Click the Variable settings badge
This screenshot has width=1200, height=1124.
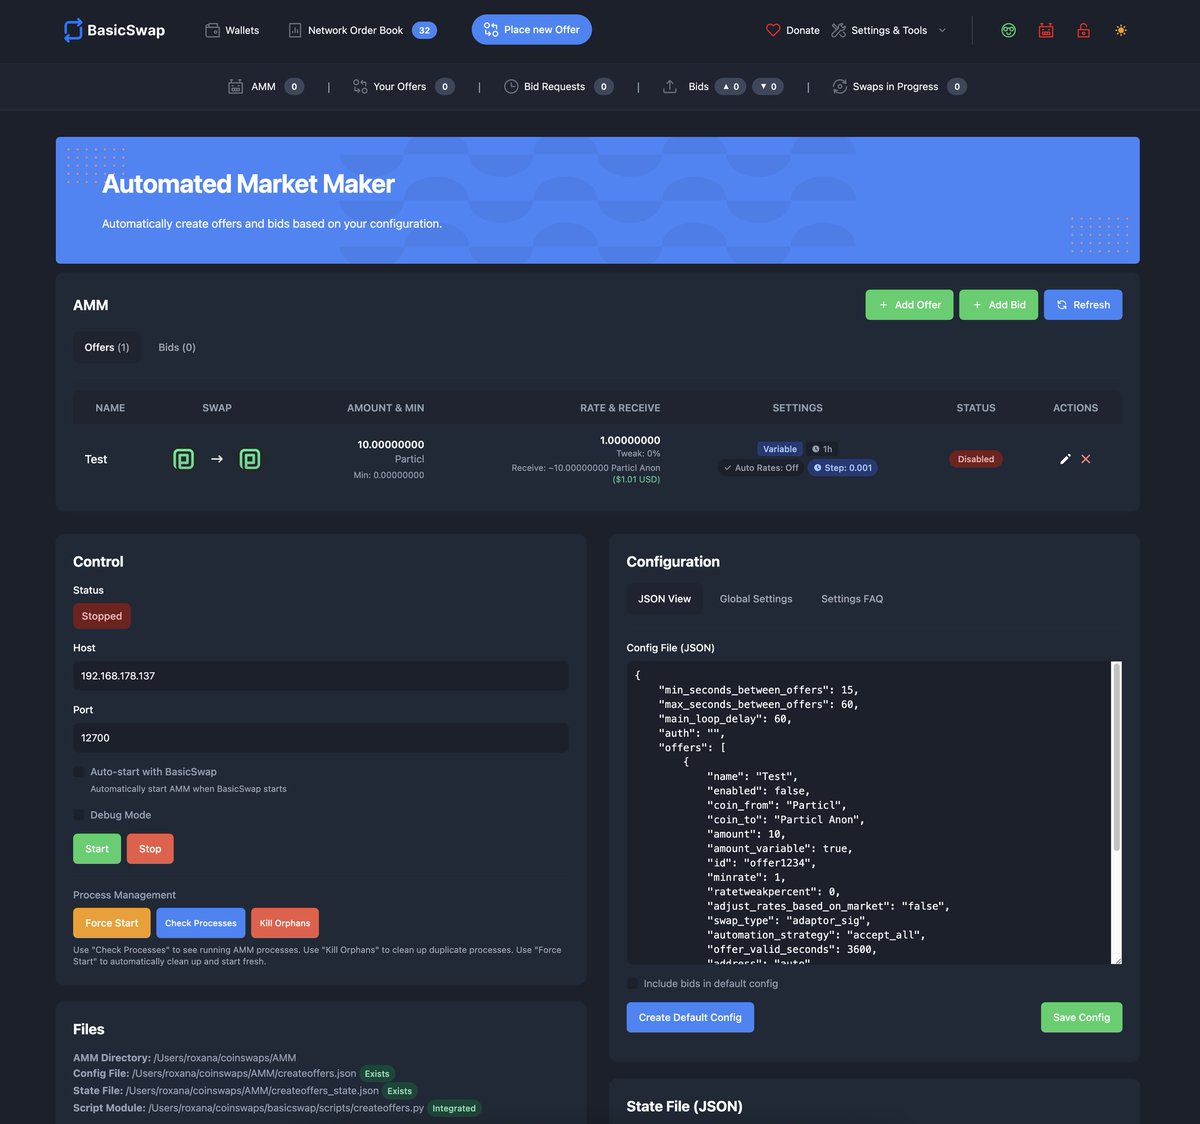coord(780,449)
